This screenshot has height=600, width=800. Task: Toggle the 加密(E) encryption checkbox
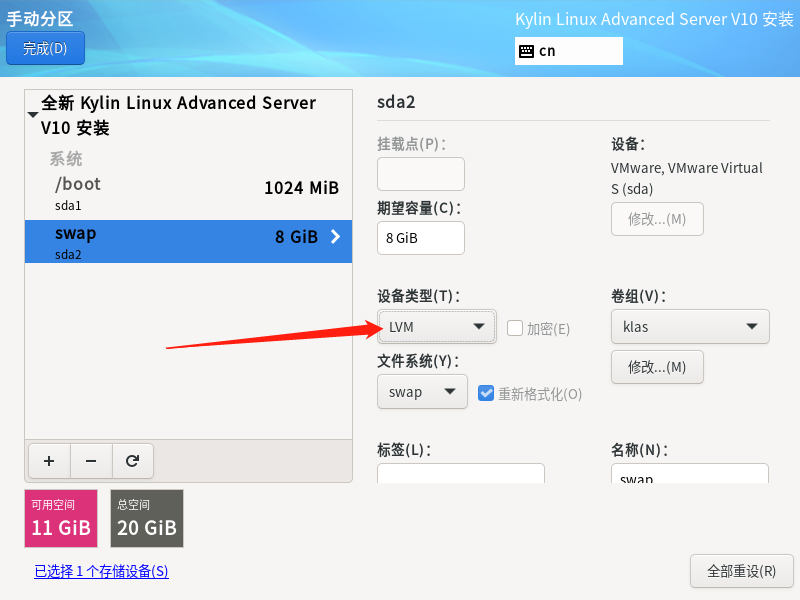[x=515, y=328]
